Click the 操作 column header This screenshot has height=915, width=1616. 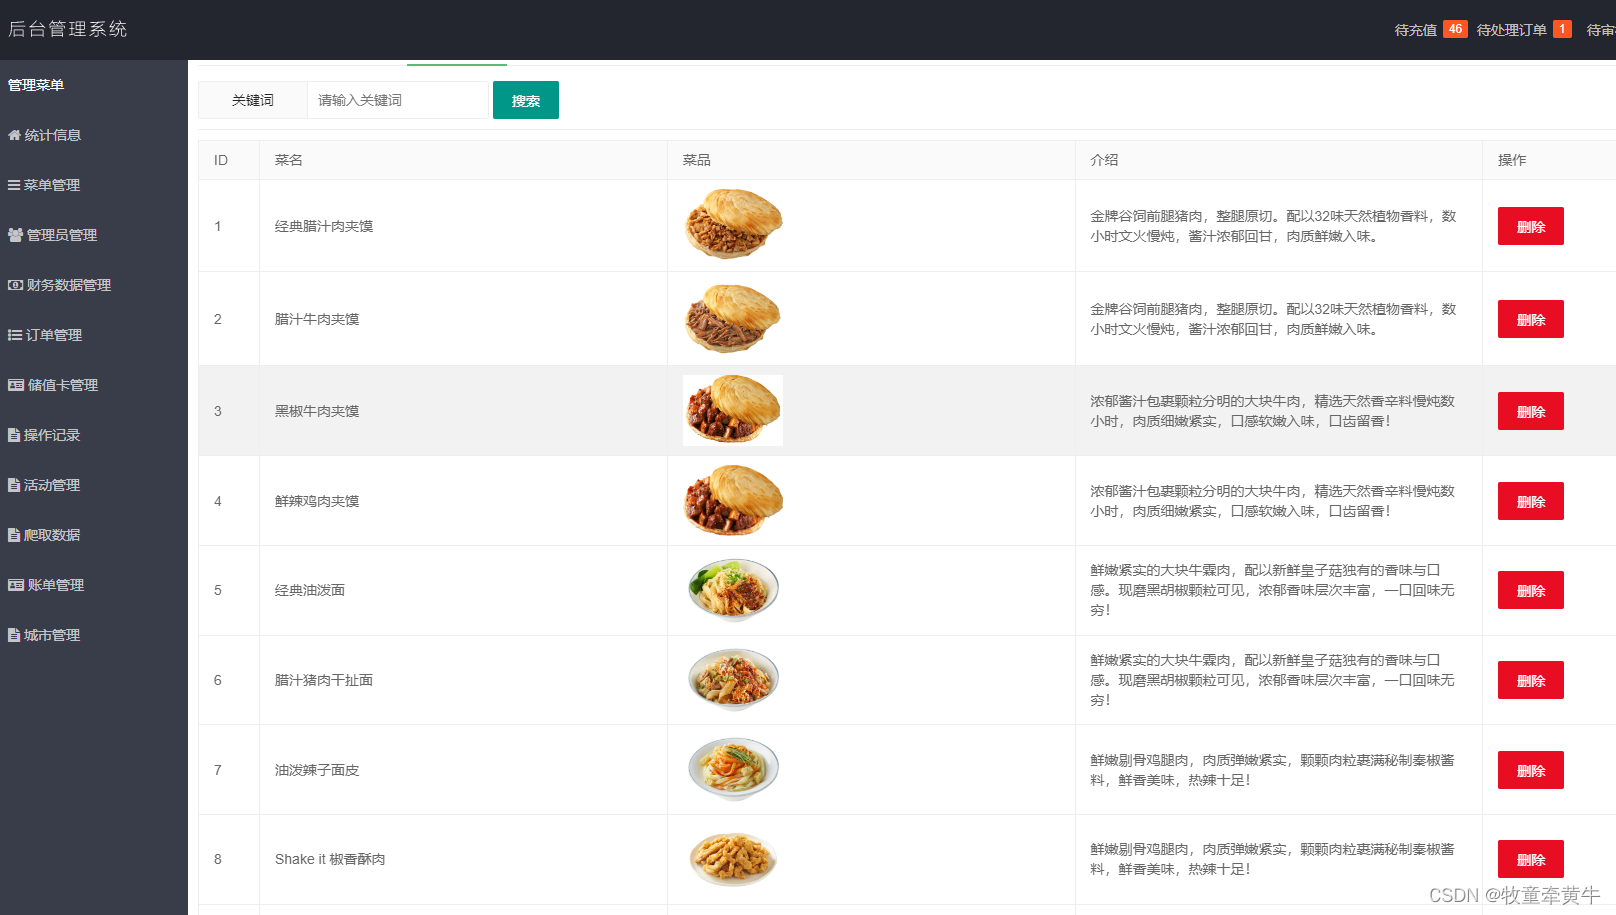[x=1512, y=160]
